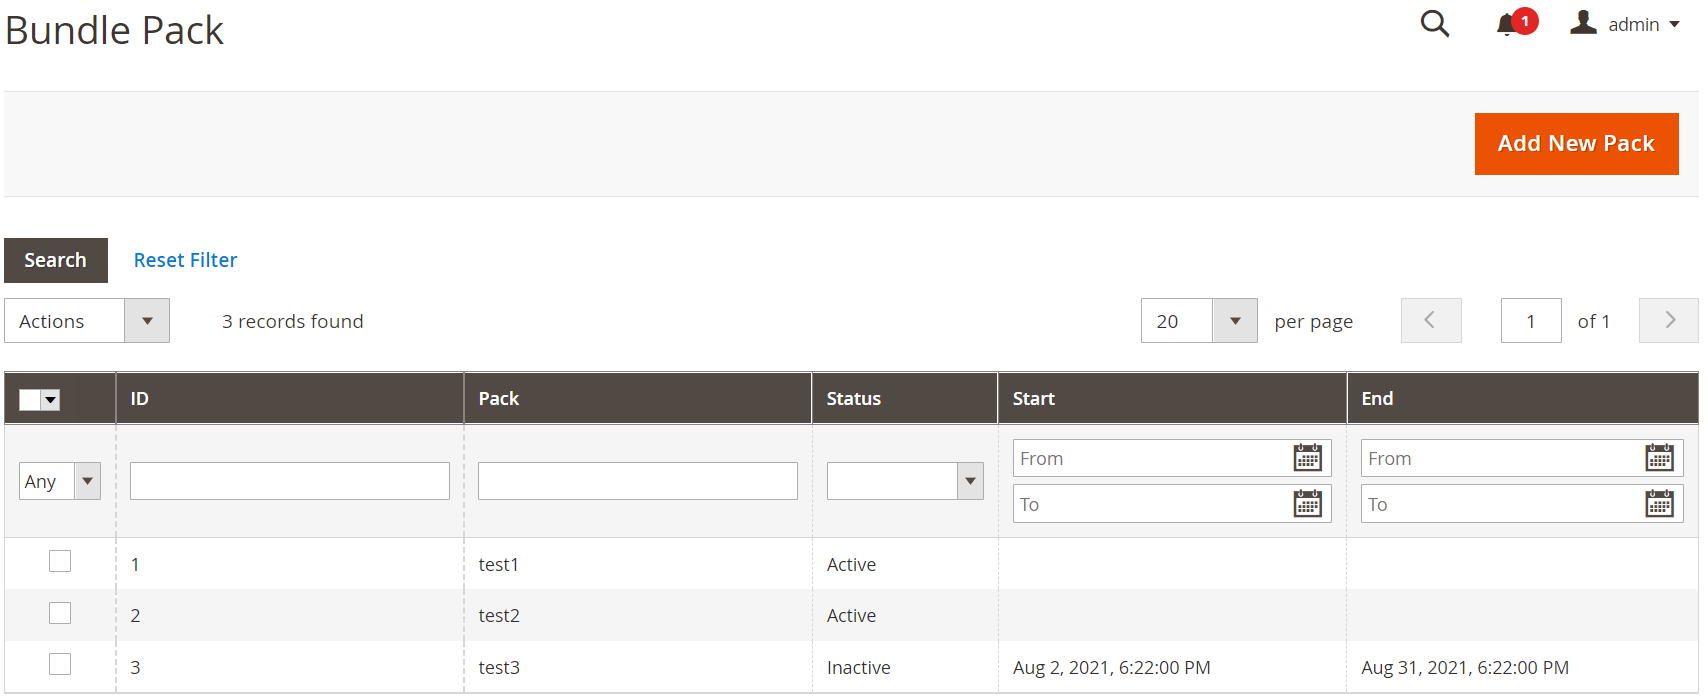Sort by the Pack column header
1708x700 pixels.
(498, 398)
